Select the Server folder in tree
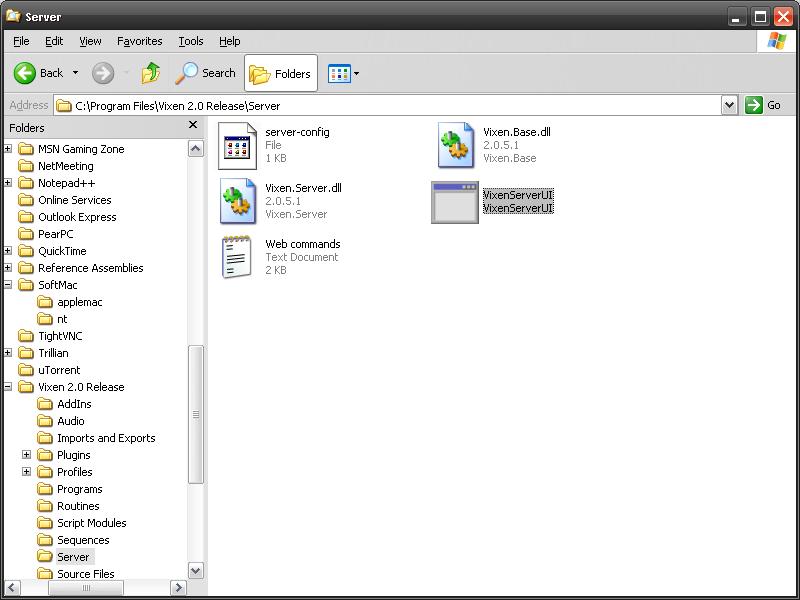 (x=66, y=557)
